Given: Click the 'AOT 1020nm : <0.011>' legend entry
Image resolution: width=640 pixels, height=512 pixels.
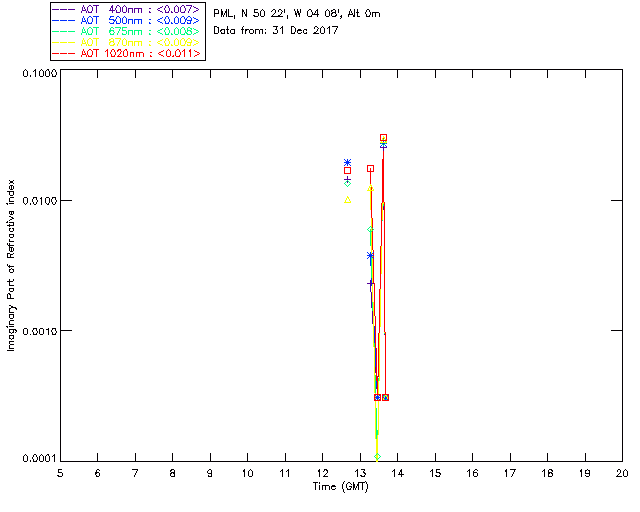Looking at the screenshot, I should tap(127, 53).
